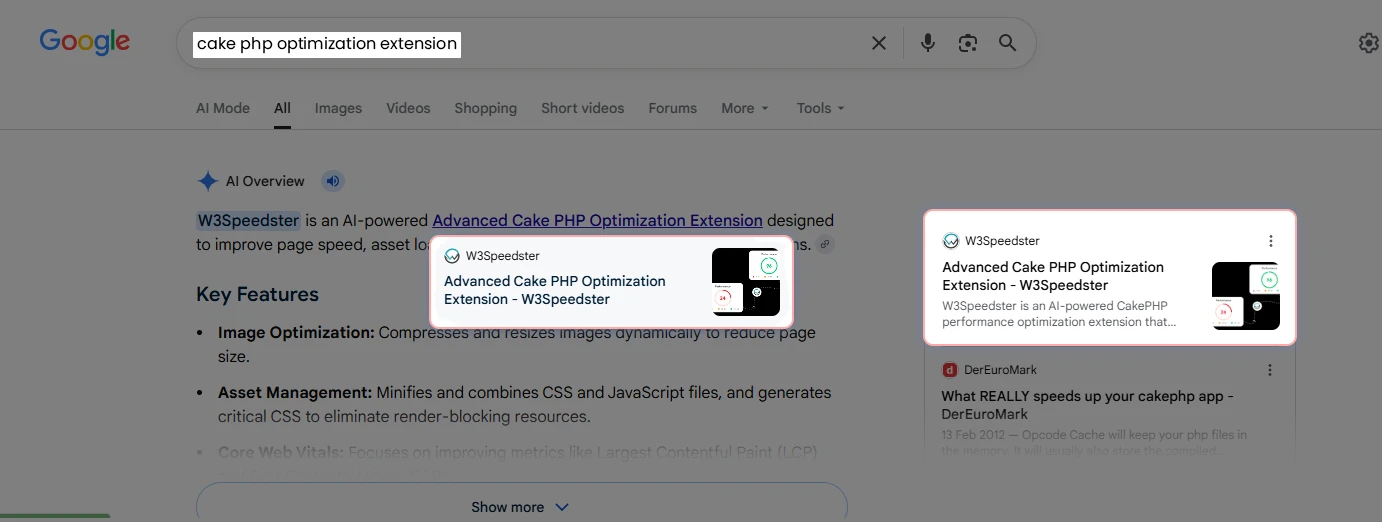Viewport: 1382px width, 522px height.
Task: Click side card snippet about CakePHP performance
Action: pyautogui.click(x=1059, y=314)
